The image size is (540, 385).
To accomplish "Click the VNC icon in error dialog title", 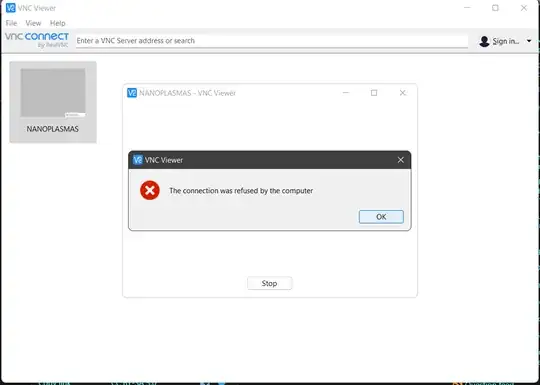I will [138, 160].
